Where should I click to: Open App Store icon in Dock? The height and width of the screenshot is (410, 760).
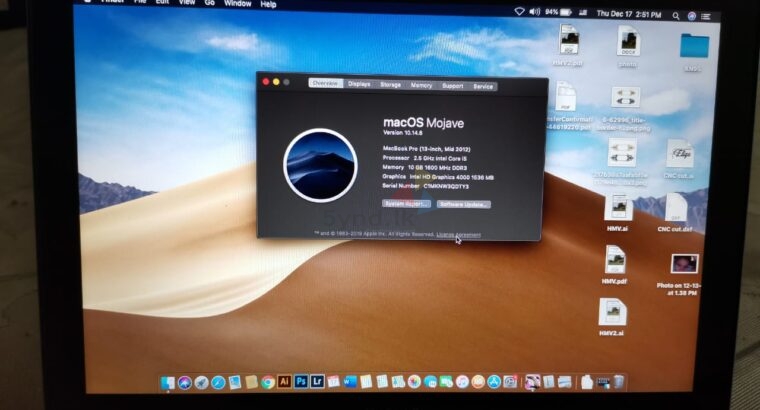tap(494, 382)
